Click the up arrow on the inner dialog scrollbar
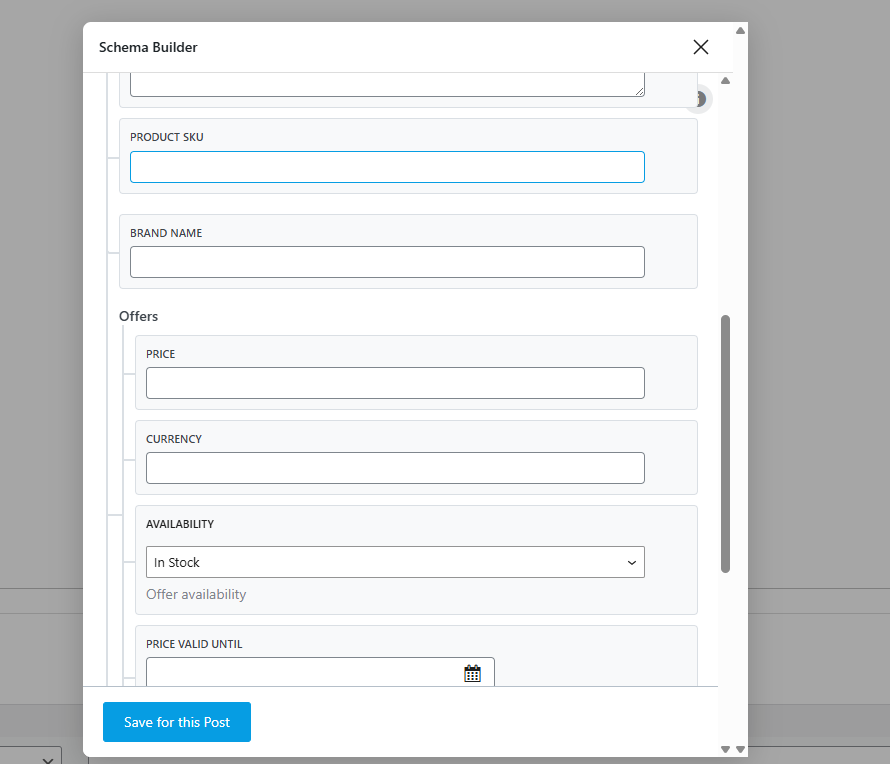The image size is (890, 764). (725, 80)
